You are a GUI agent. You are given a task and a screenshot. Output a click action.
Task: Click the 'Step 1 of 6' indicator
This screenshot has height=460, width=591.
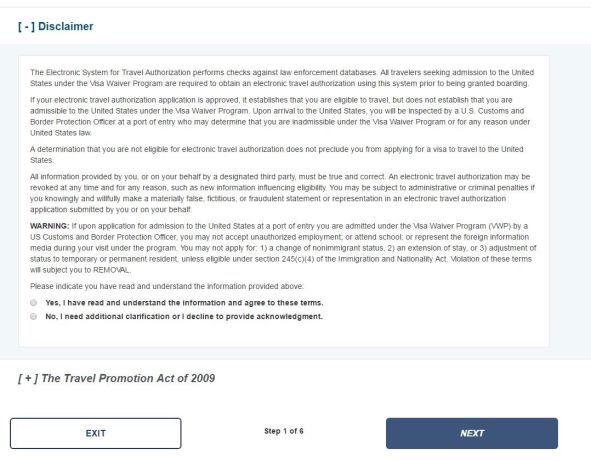coord(284,431)
